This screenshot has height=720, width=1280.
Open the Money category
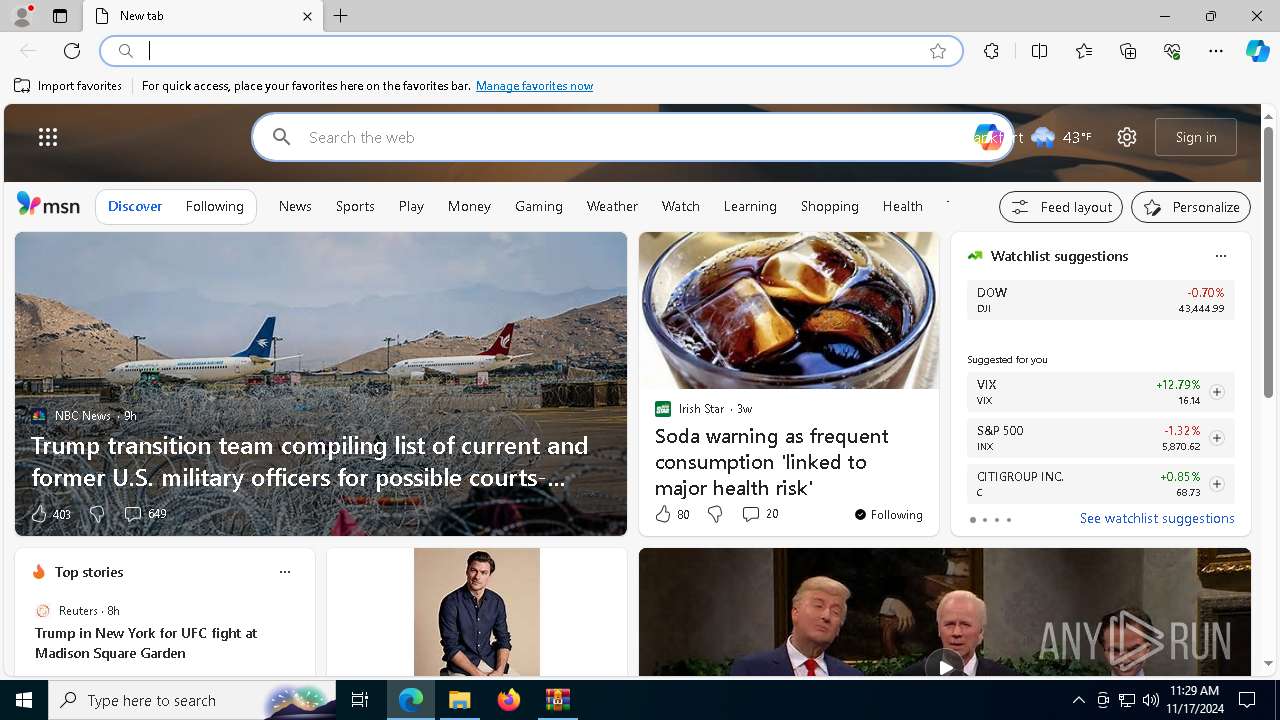click(x=469, y=206)
